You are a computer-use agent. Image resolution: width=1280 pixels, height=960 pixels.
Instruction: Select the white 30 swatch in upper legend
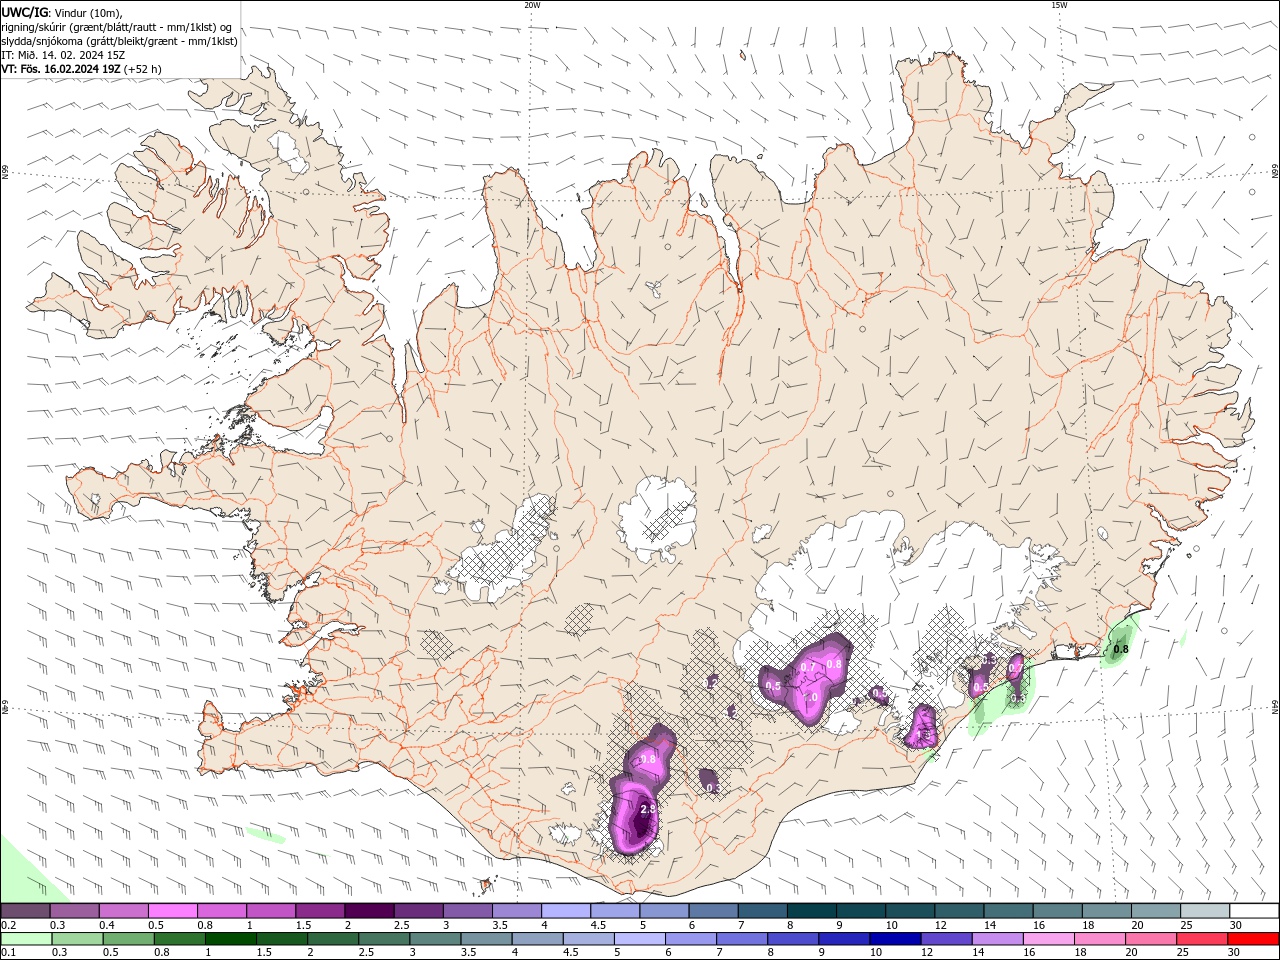click(1254, 911)
